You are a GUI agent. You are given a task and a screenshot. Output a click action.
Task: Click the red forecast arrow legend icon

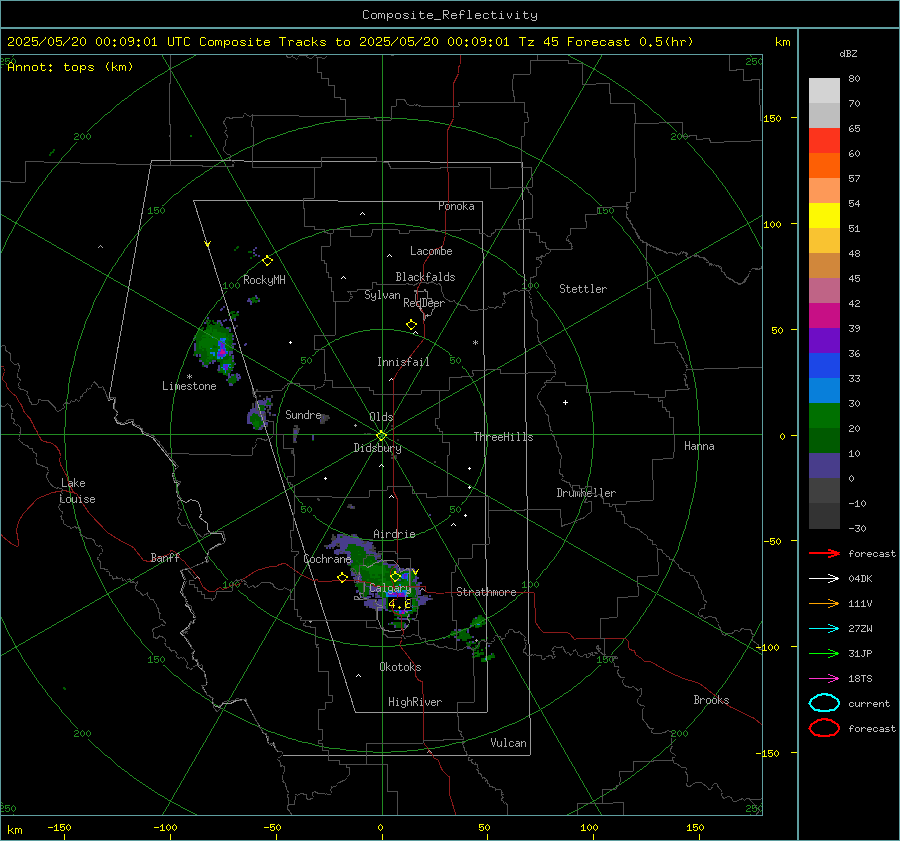point(824,553)
